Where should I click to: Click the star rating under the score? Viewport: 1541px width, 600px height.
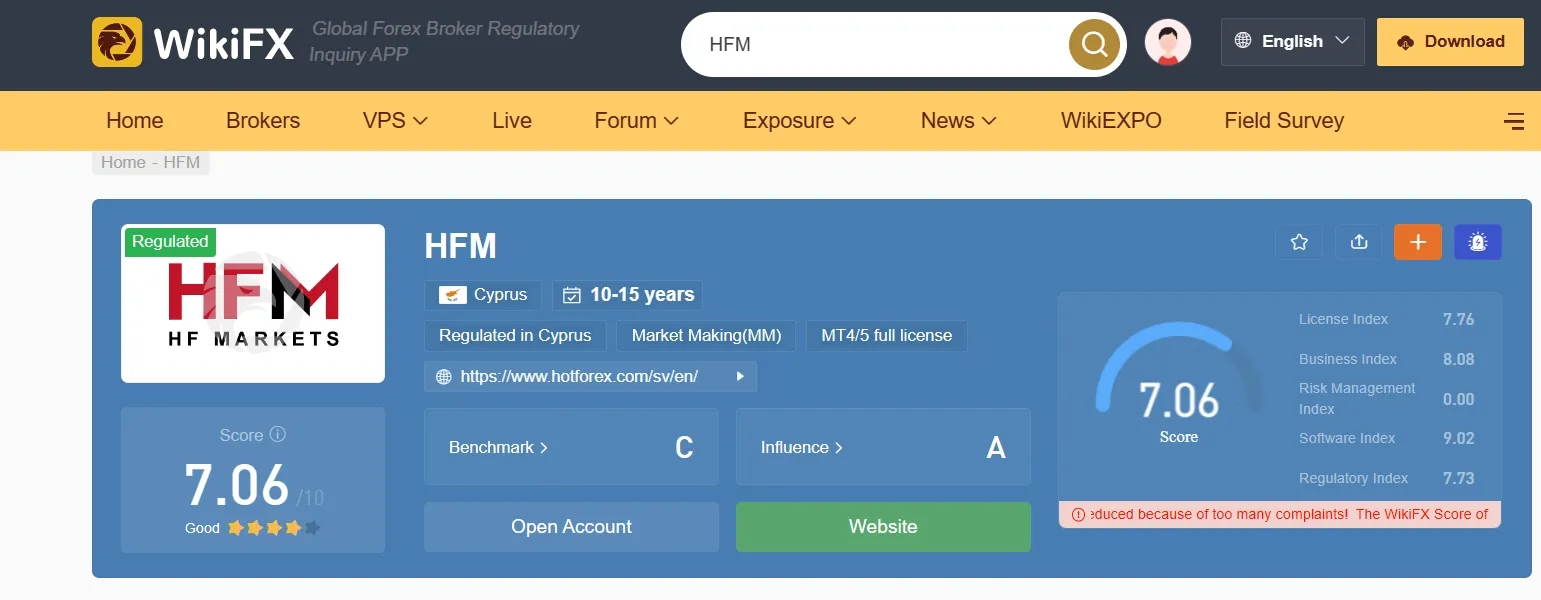click(x=274, y=528)
